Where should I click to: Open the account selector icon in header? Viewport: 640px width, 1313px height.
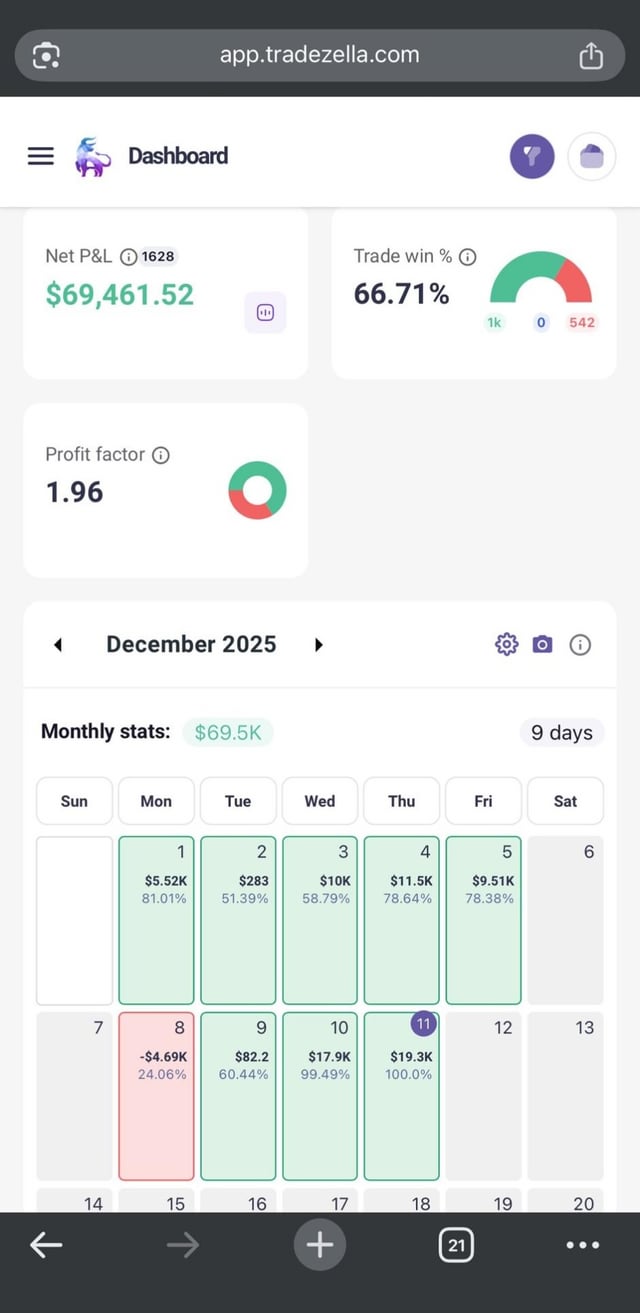tap(592, 157)
